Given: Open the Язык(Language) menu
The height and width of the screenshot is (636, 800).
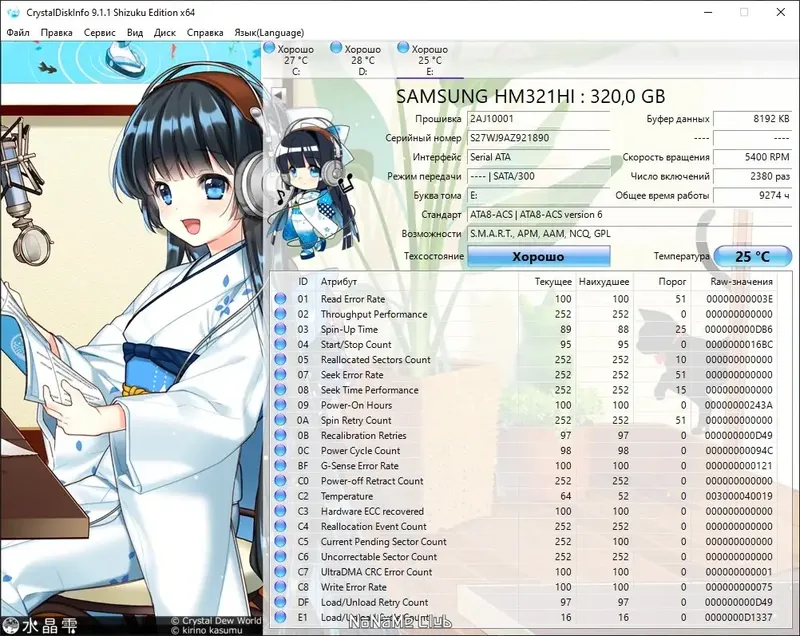Looking at the screenshot, I should tap(269, 33).
